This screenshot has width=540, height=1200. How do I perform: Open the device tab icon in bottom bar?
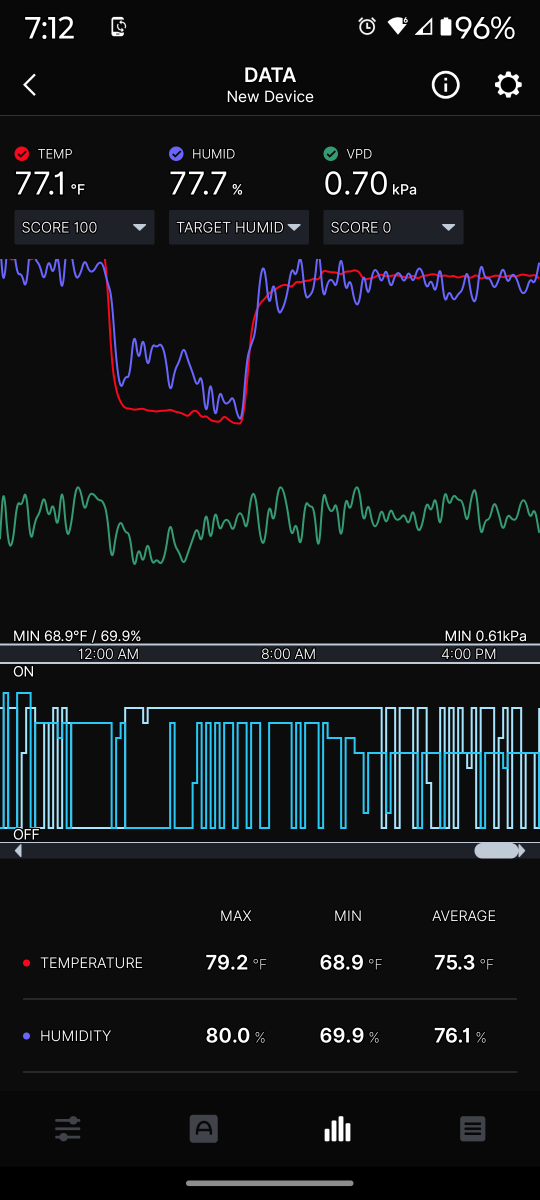204,1130
